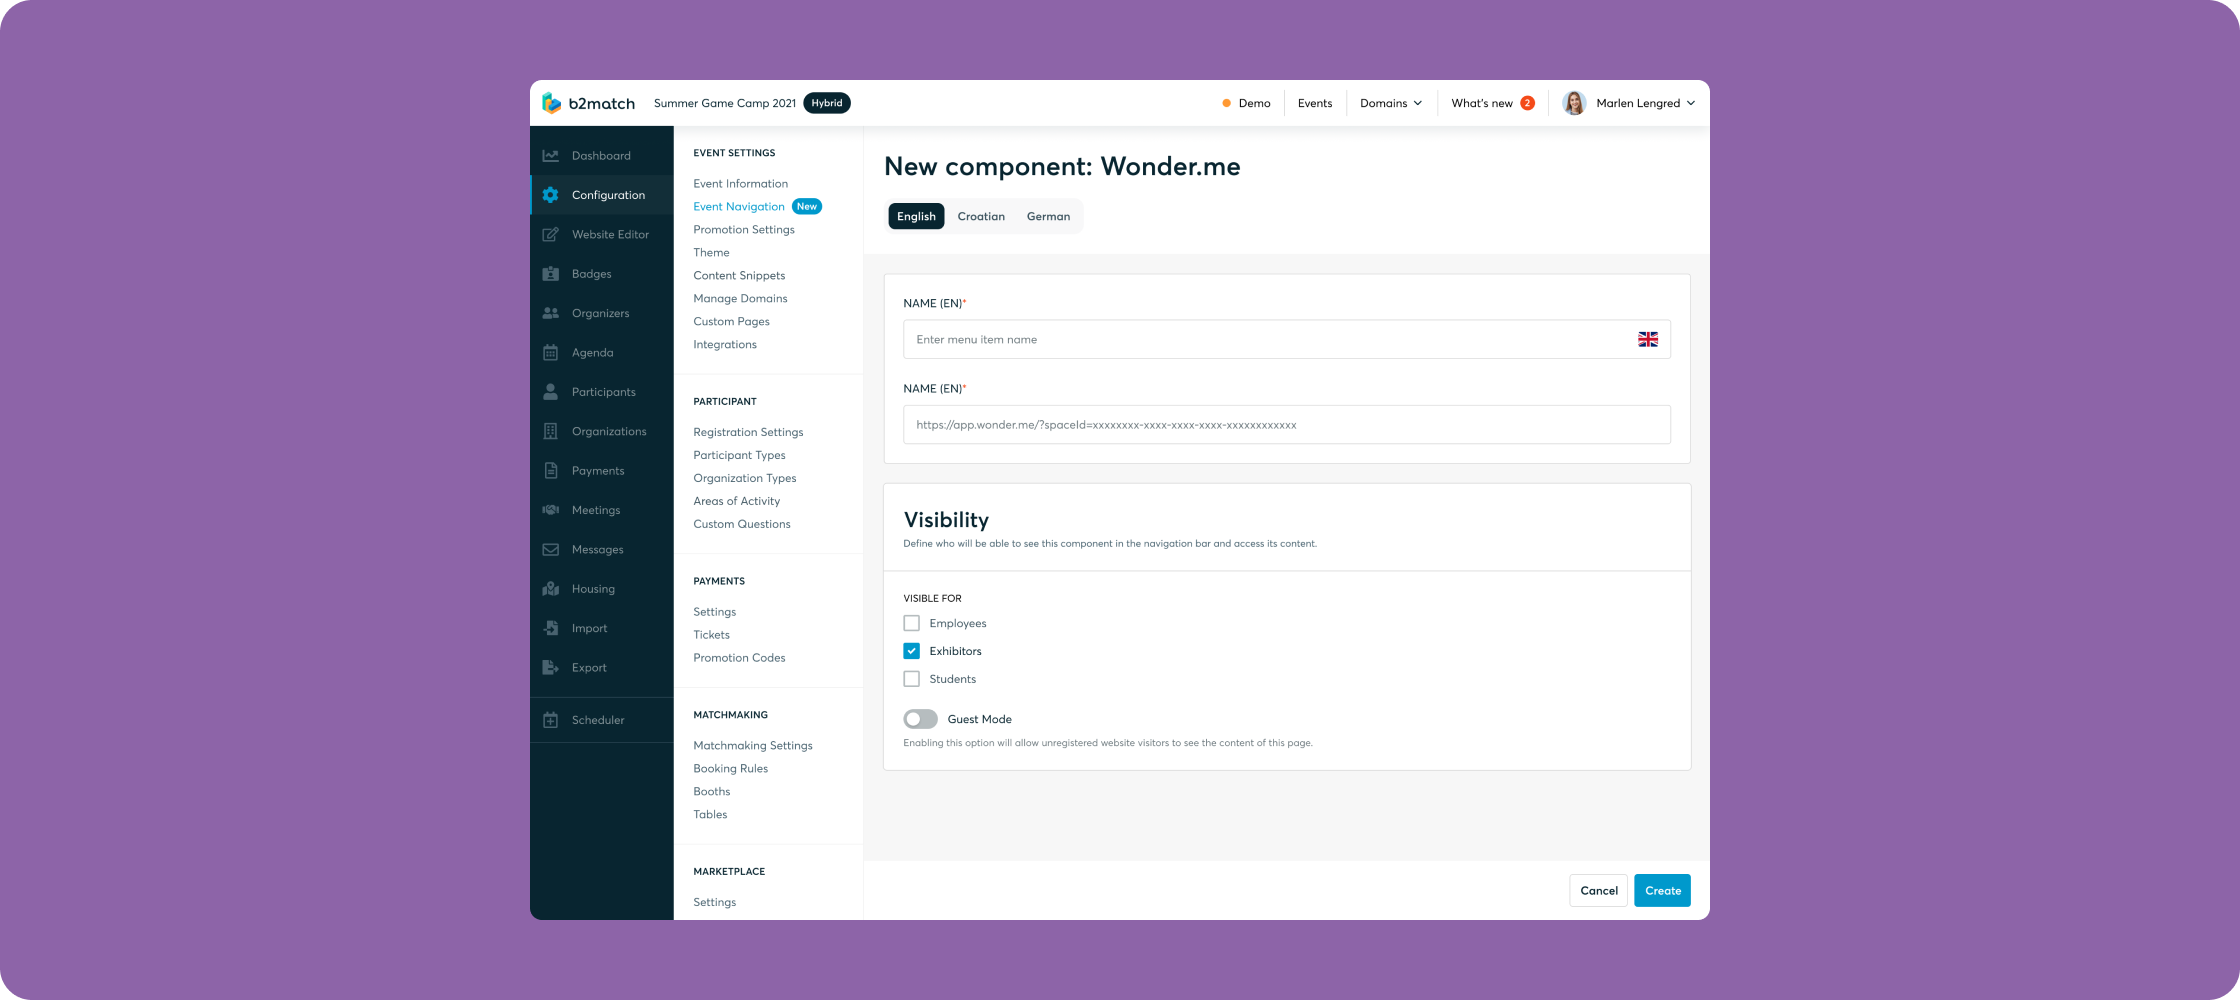Open Event Navigation settings link

[x=739, y=207]
